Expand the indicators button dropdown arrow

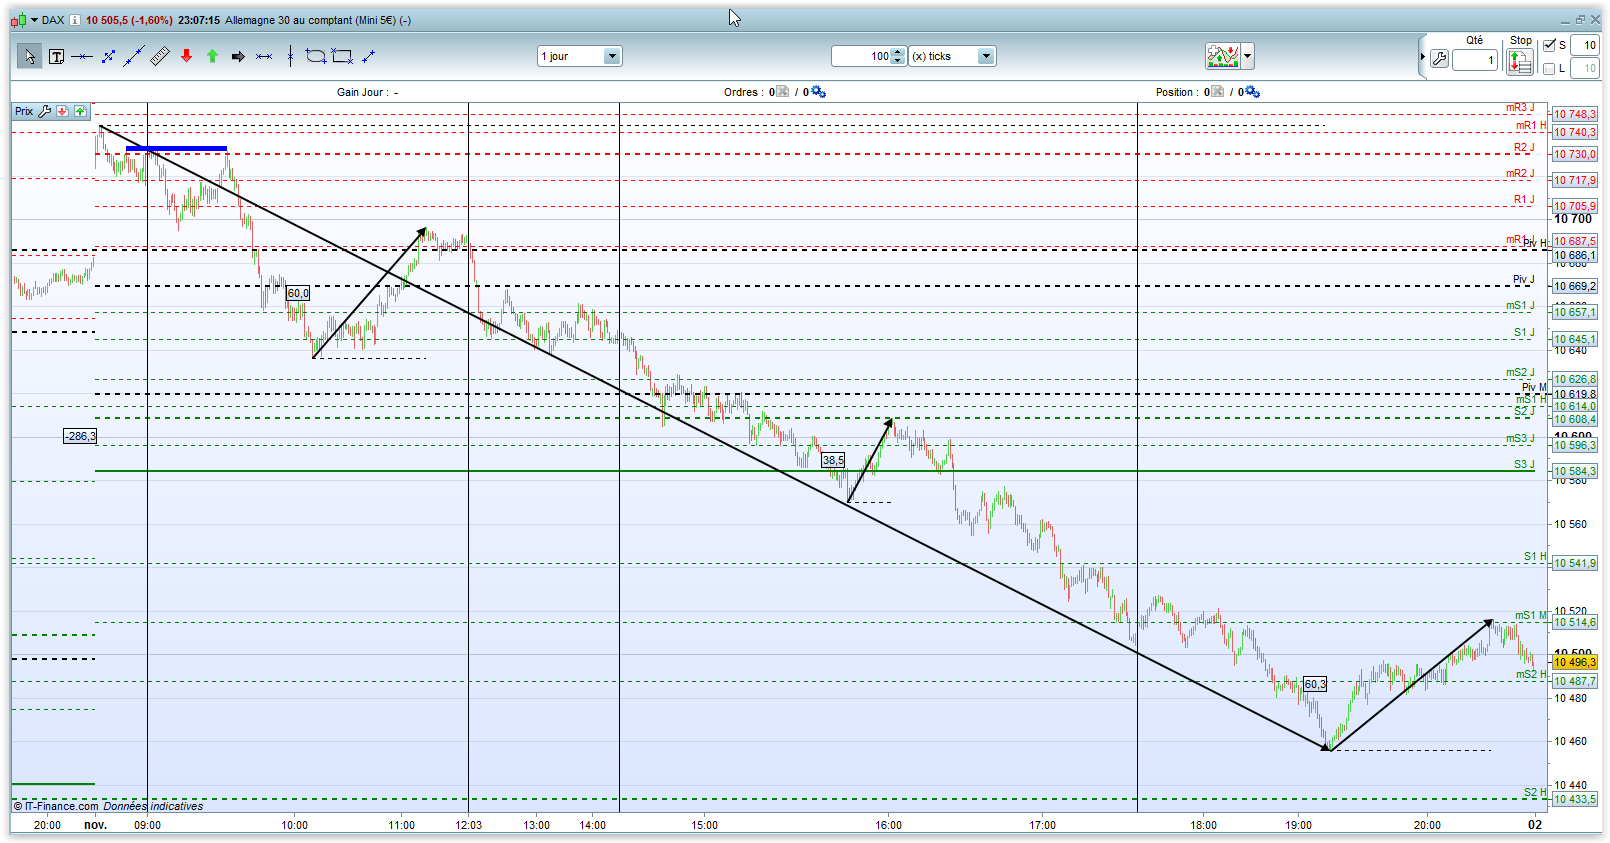click(1247, 56)
